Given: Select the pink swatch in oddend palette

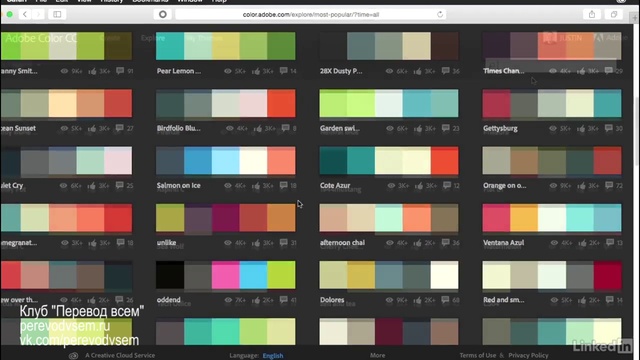Looking at the screenshot, I should click(x=225, y=275).
